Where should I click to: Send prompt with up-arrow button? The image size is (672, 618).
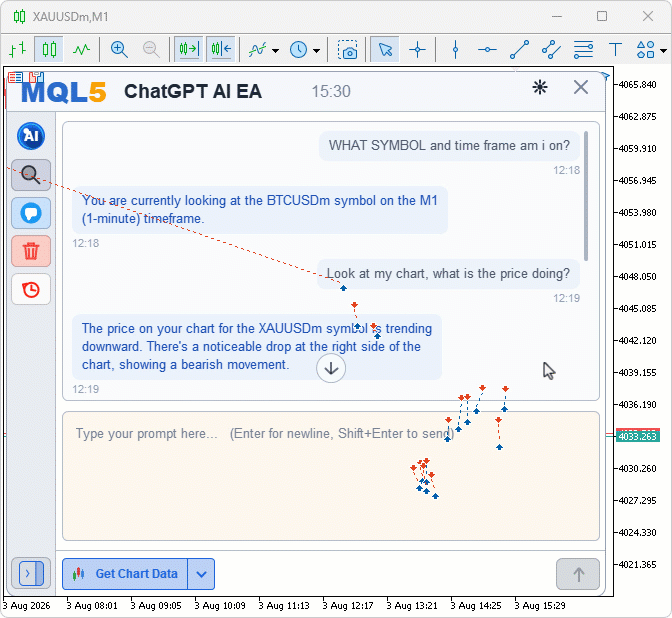point(578,574)
